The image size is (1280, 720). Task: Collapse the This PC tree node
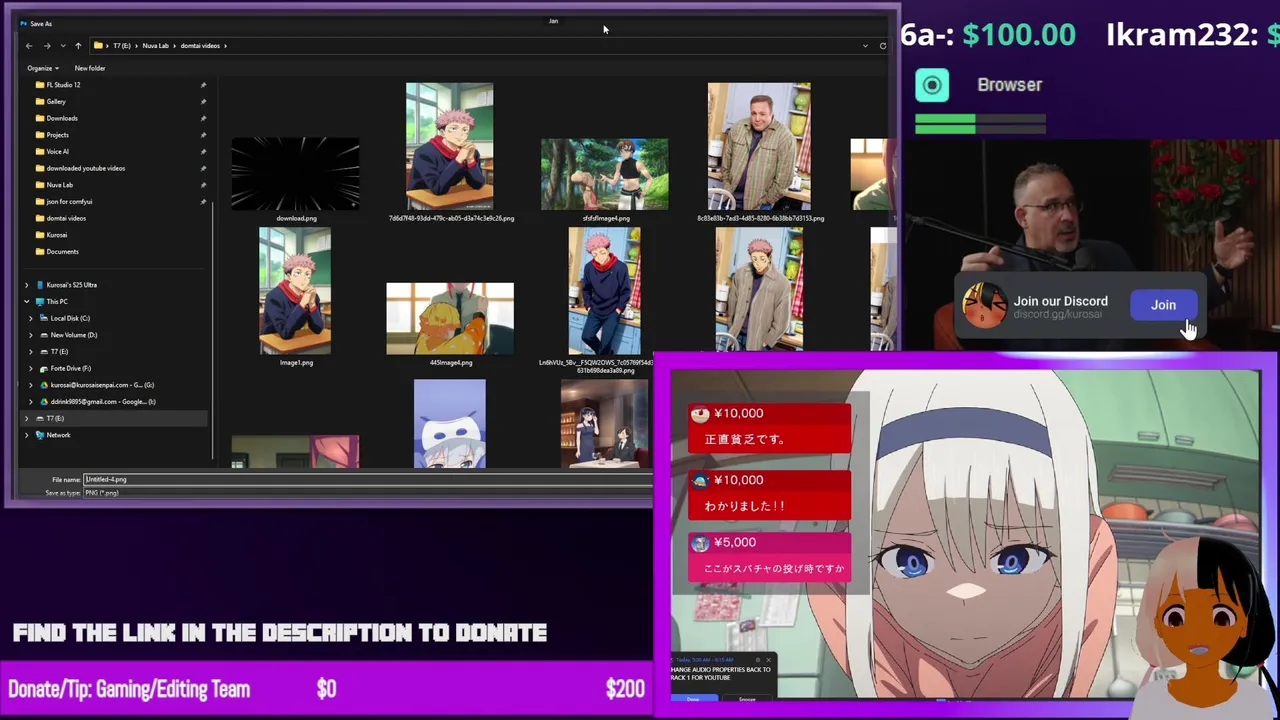(x=27, y=301)
